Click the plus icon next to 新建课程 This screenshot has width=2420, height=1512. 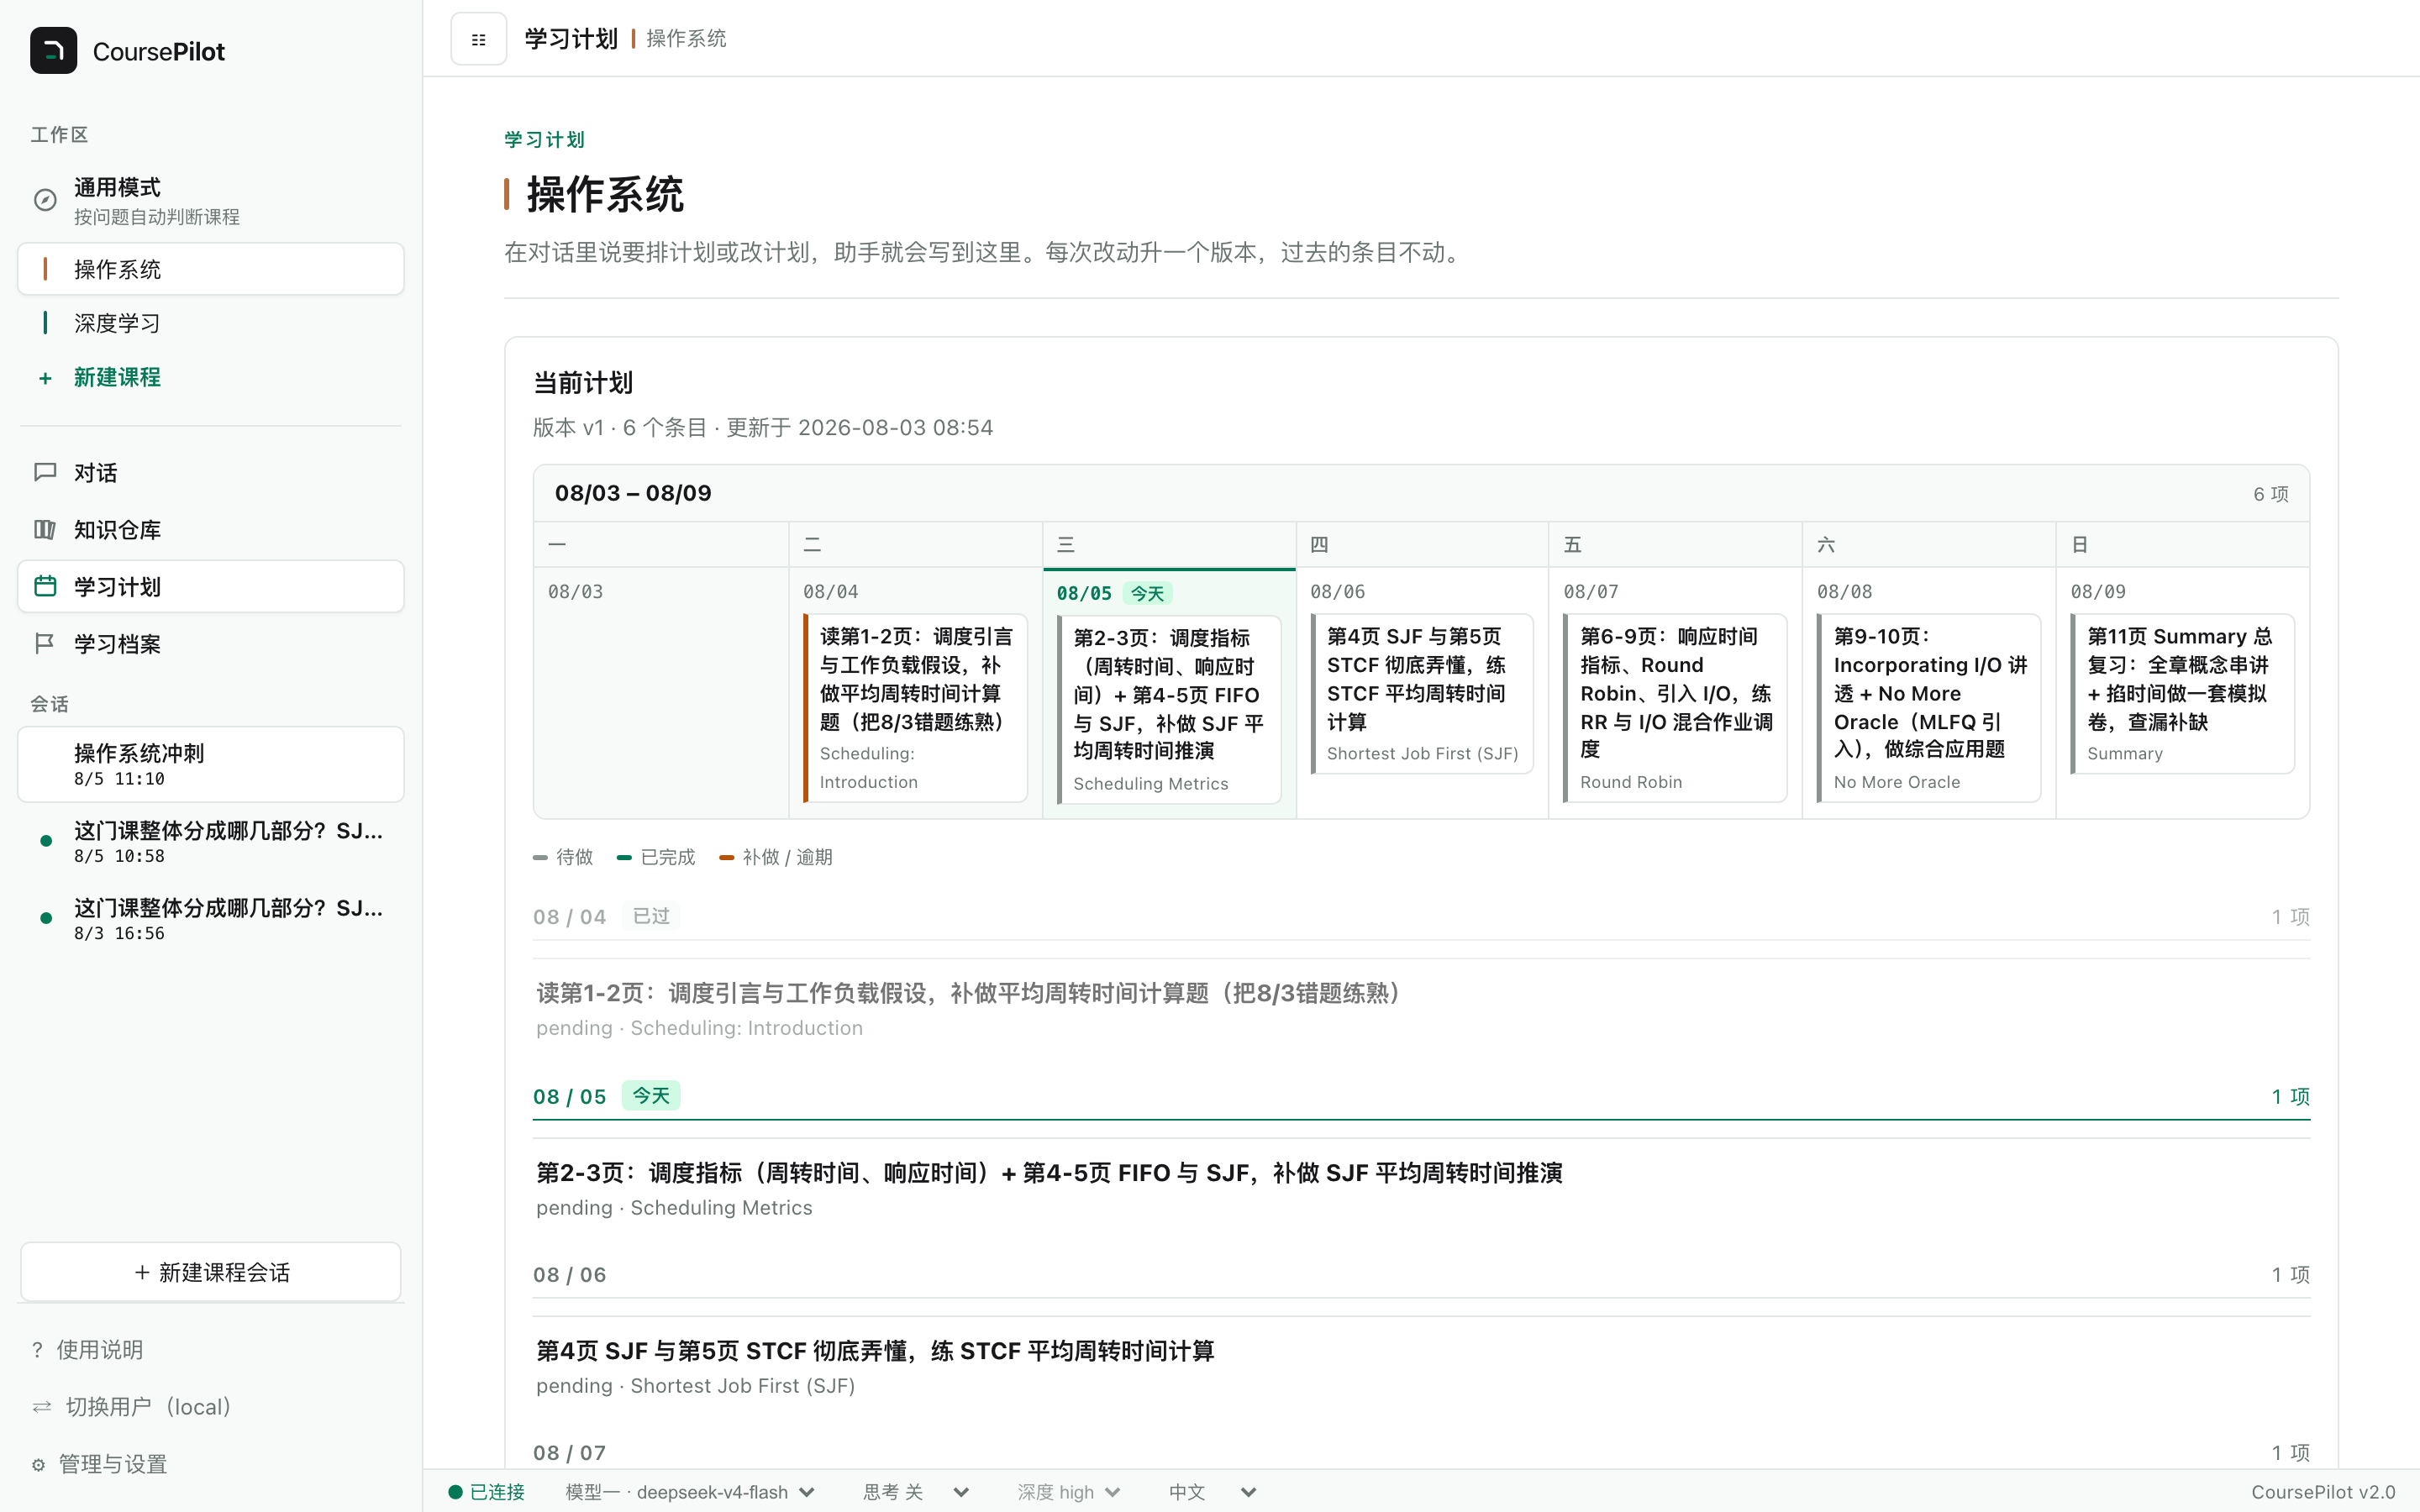point(45,378)
